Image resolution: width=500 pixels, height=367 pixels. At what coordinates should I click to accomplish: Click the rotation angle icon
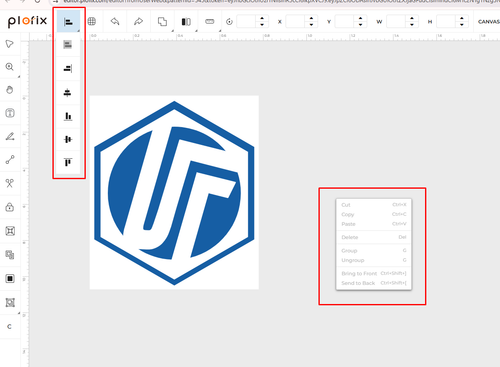coord(229,22)
